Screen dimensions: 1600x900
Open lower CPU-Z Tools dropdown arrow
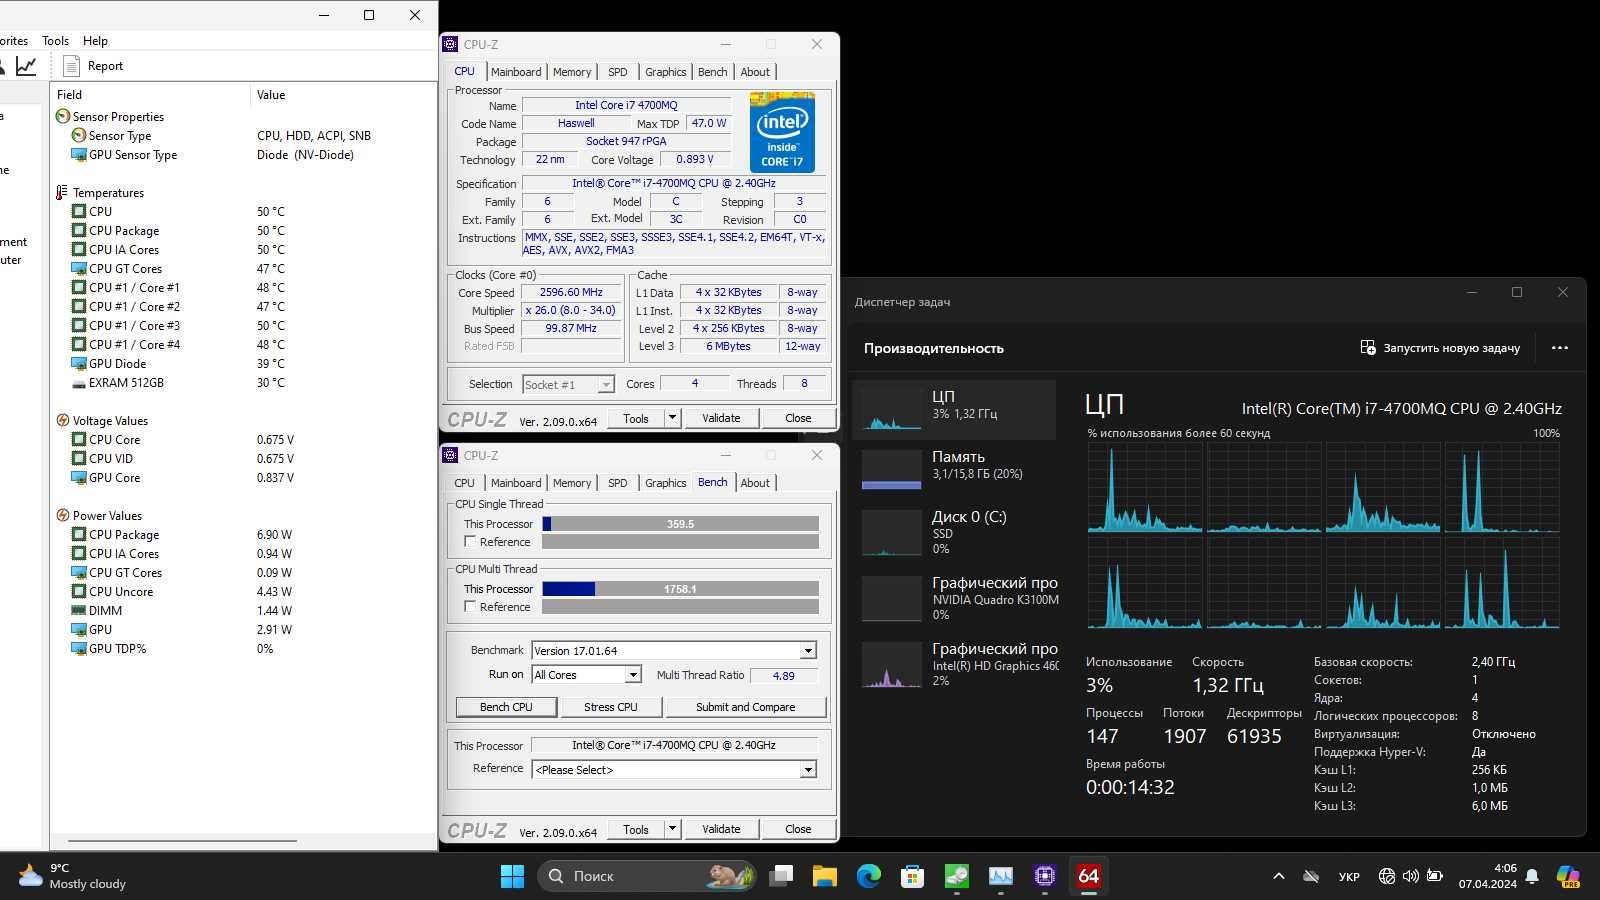pyautogui.click(x=673, y=829)
